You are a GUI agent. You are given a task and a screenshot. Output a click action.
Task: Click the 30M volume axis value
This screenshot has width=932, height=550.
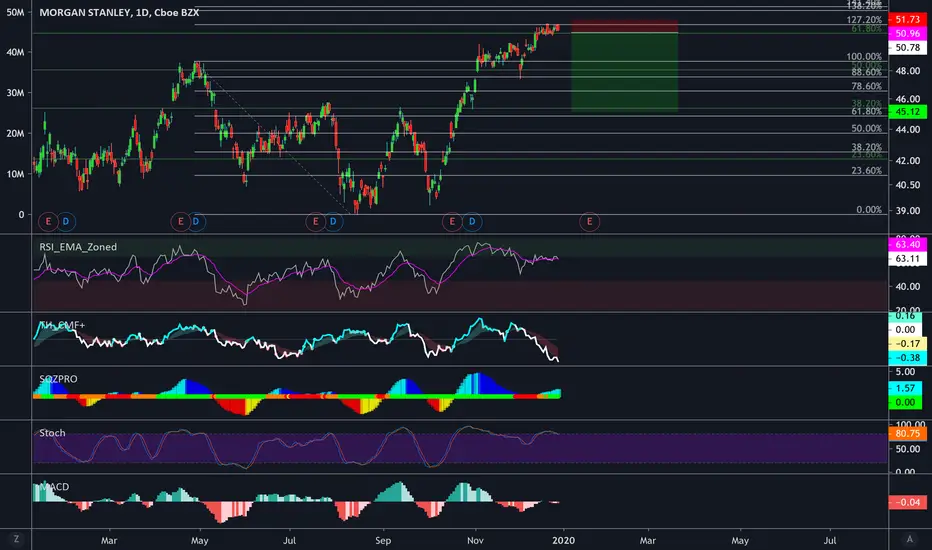(x=15, y=93)
